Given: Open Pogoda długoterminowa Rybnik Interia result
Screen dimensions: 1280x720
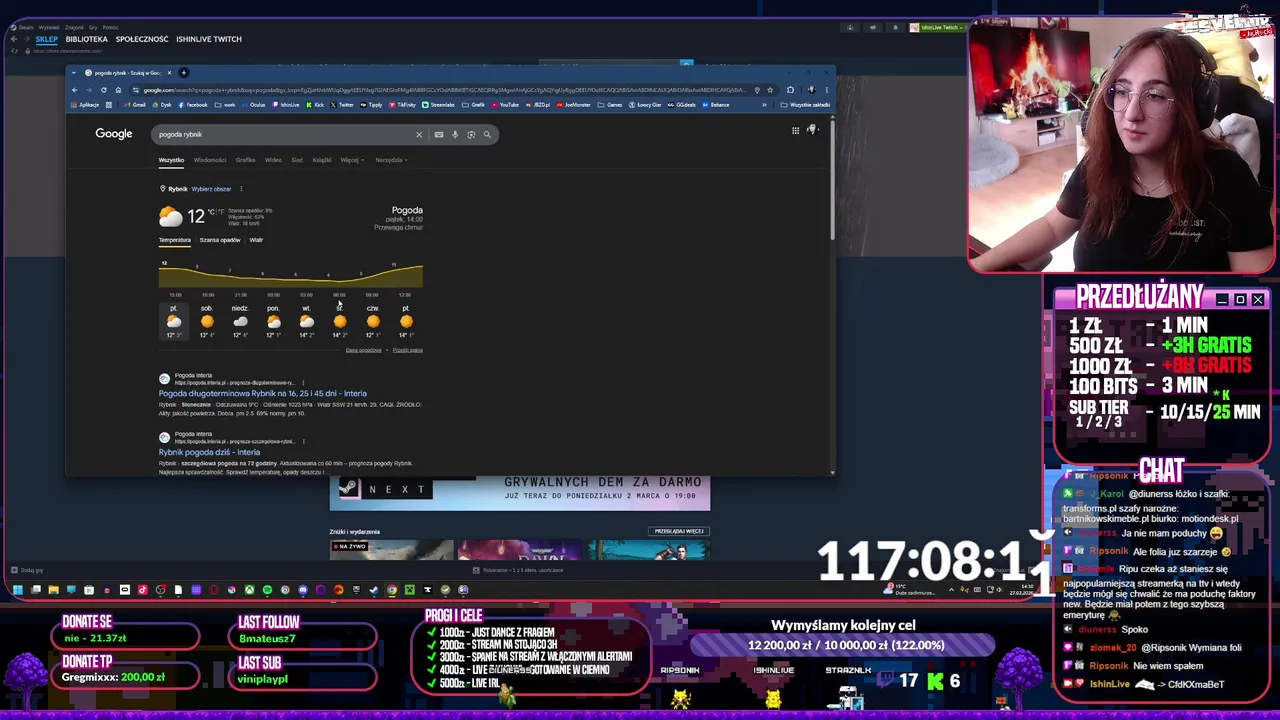Looking at the screenshot, I should click(262, 394).
